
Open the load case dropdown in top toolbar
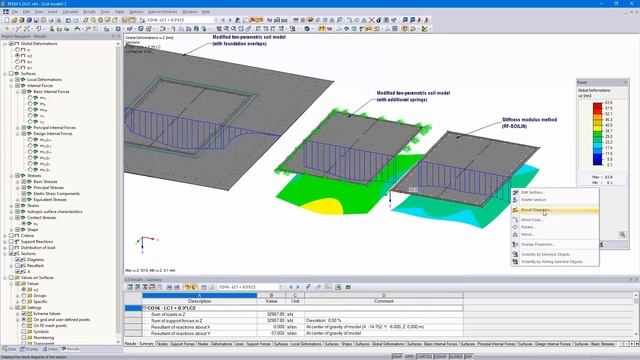pyautogui.click(x=216, y=20)
